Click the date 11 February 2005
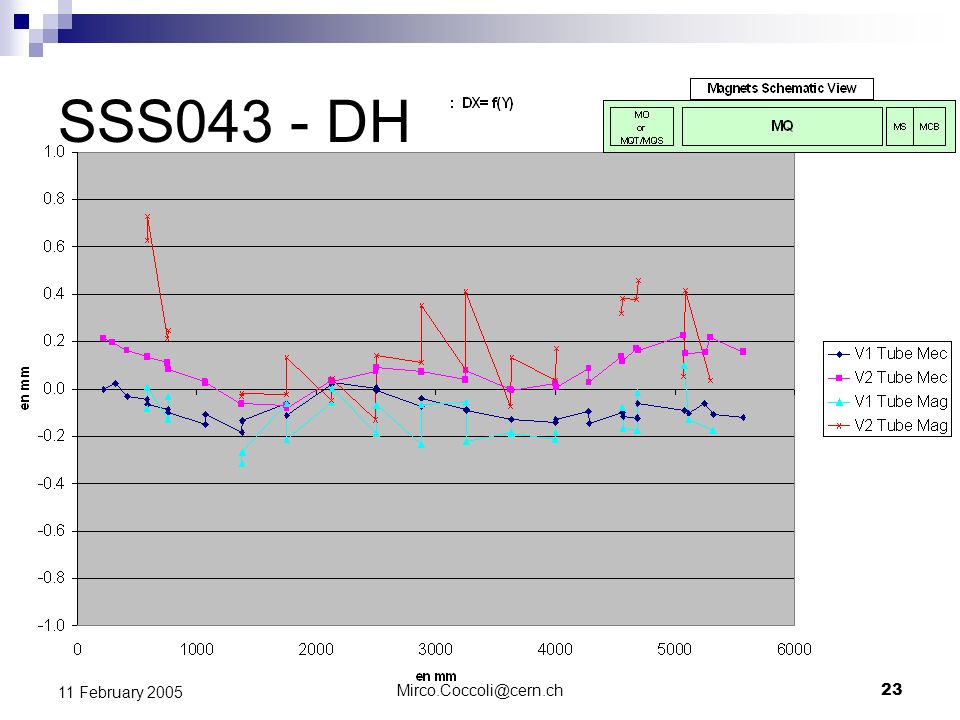 click(121, 692)
